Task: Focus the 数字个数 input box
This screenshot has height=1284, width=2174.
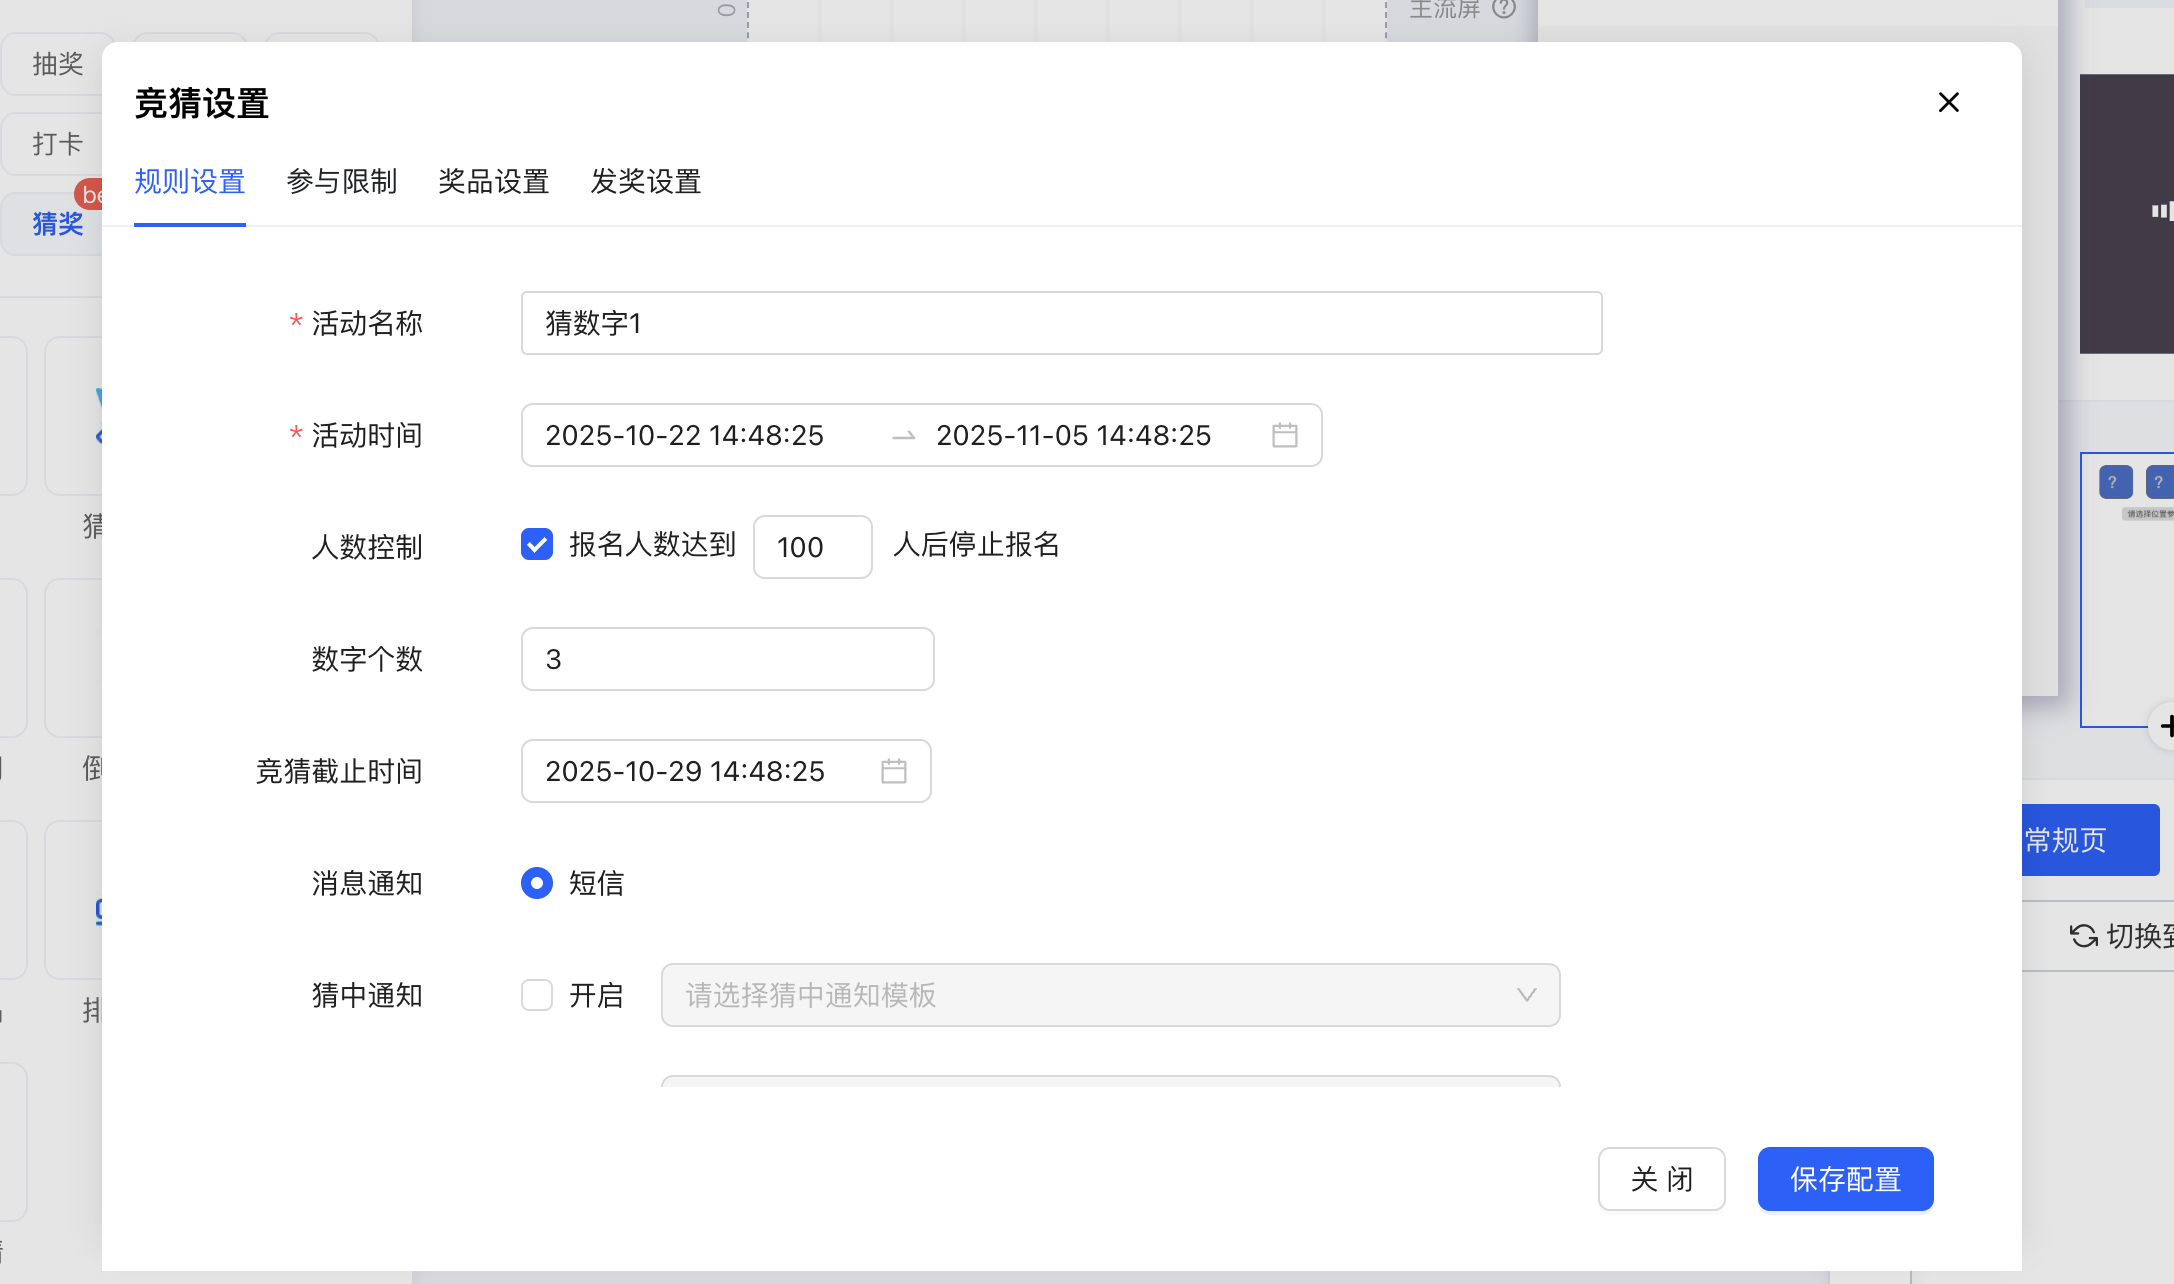Action: coord(727,659)
